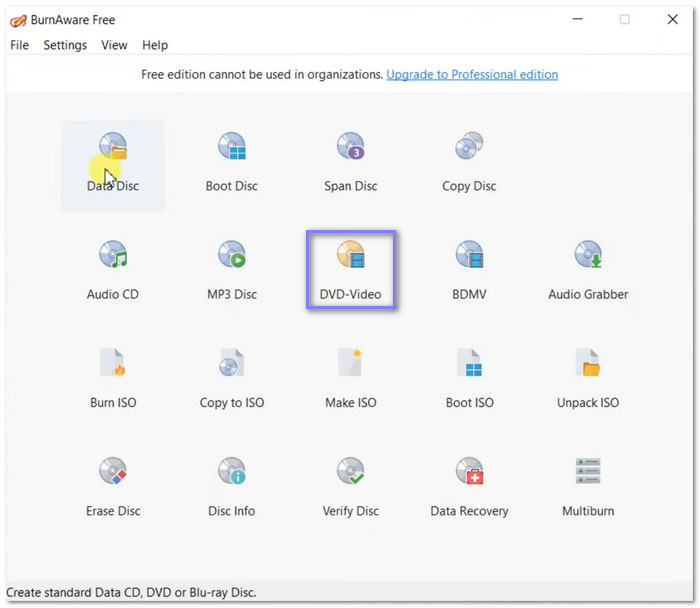Image resolution: width=700 pixels, height=608 pixels.
Task: Open the Data Disc tool
Action: pos(112,164)
